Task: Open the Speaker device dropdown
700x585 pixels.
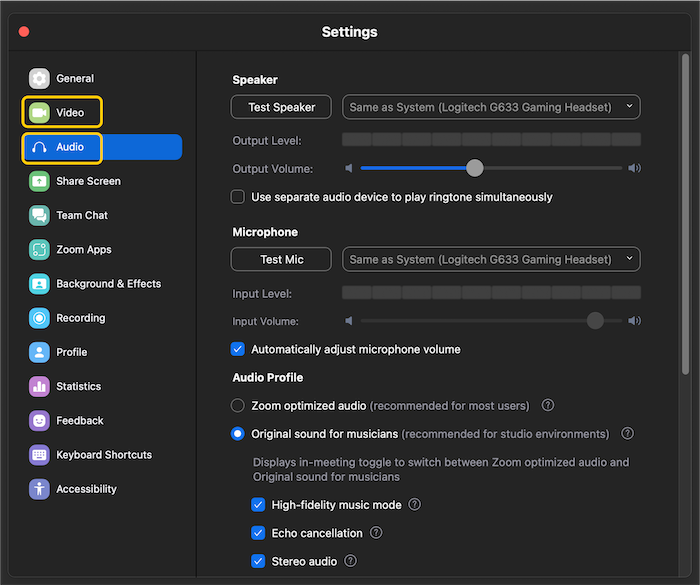Action: click(491, 107)
